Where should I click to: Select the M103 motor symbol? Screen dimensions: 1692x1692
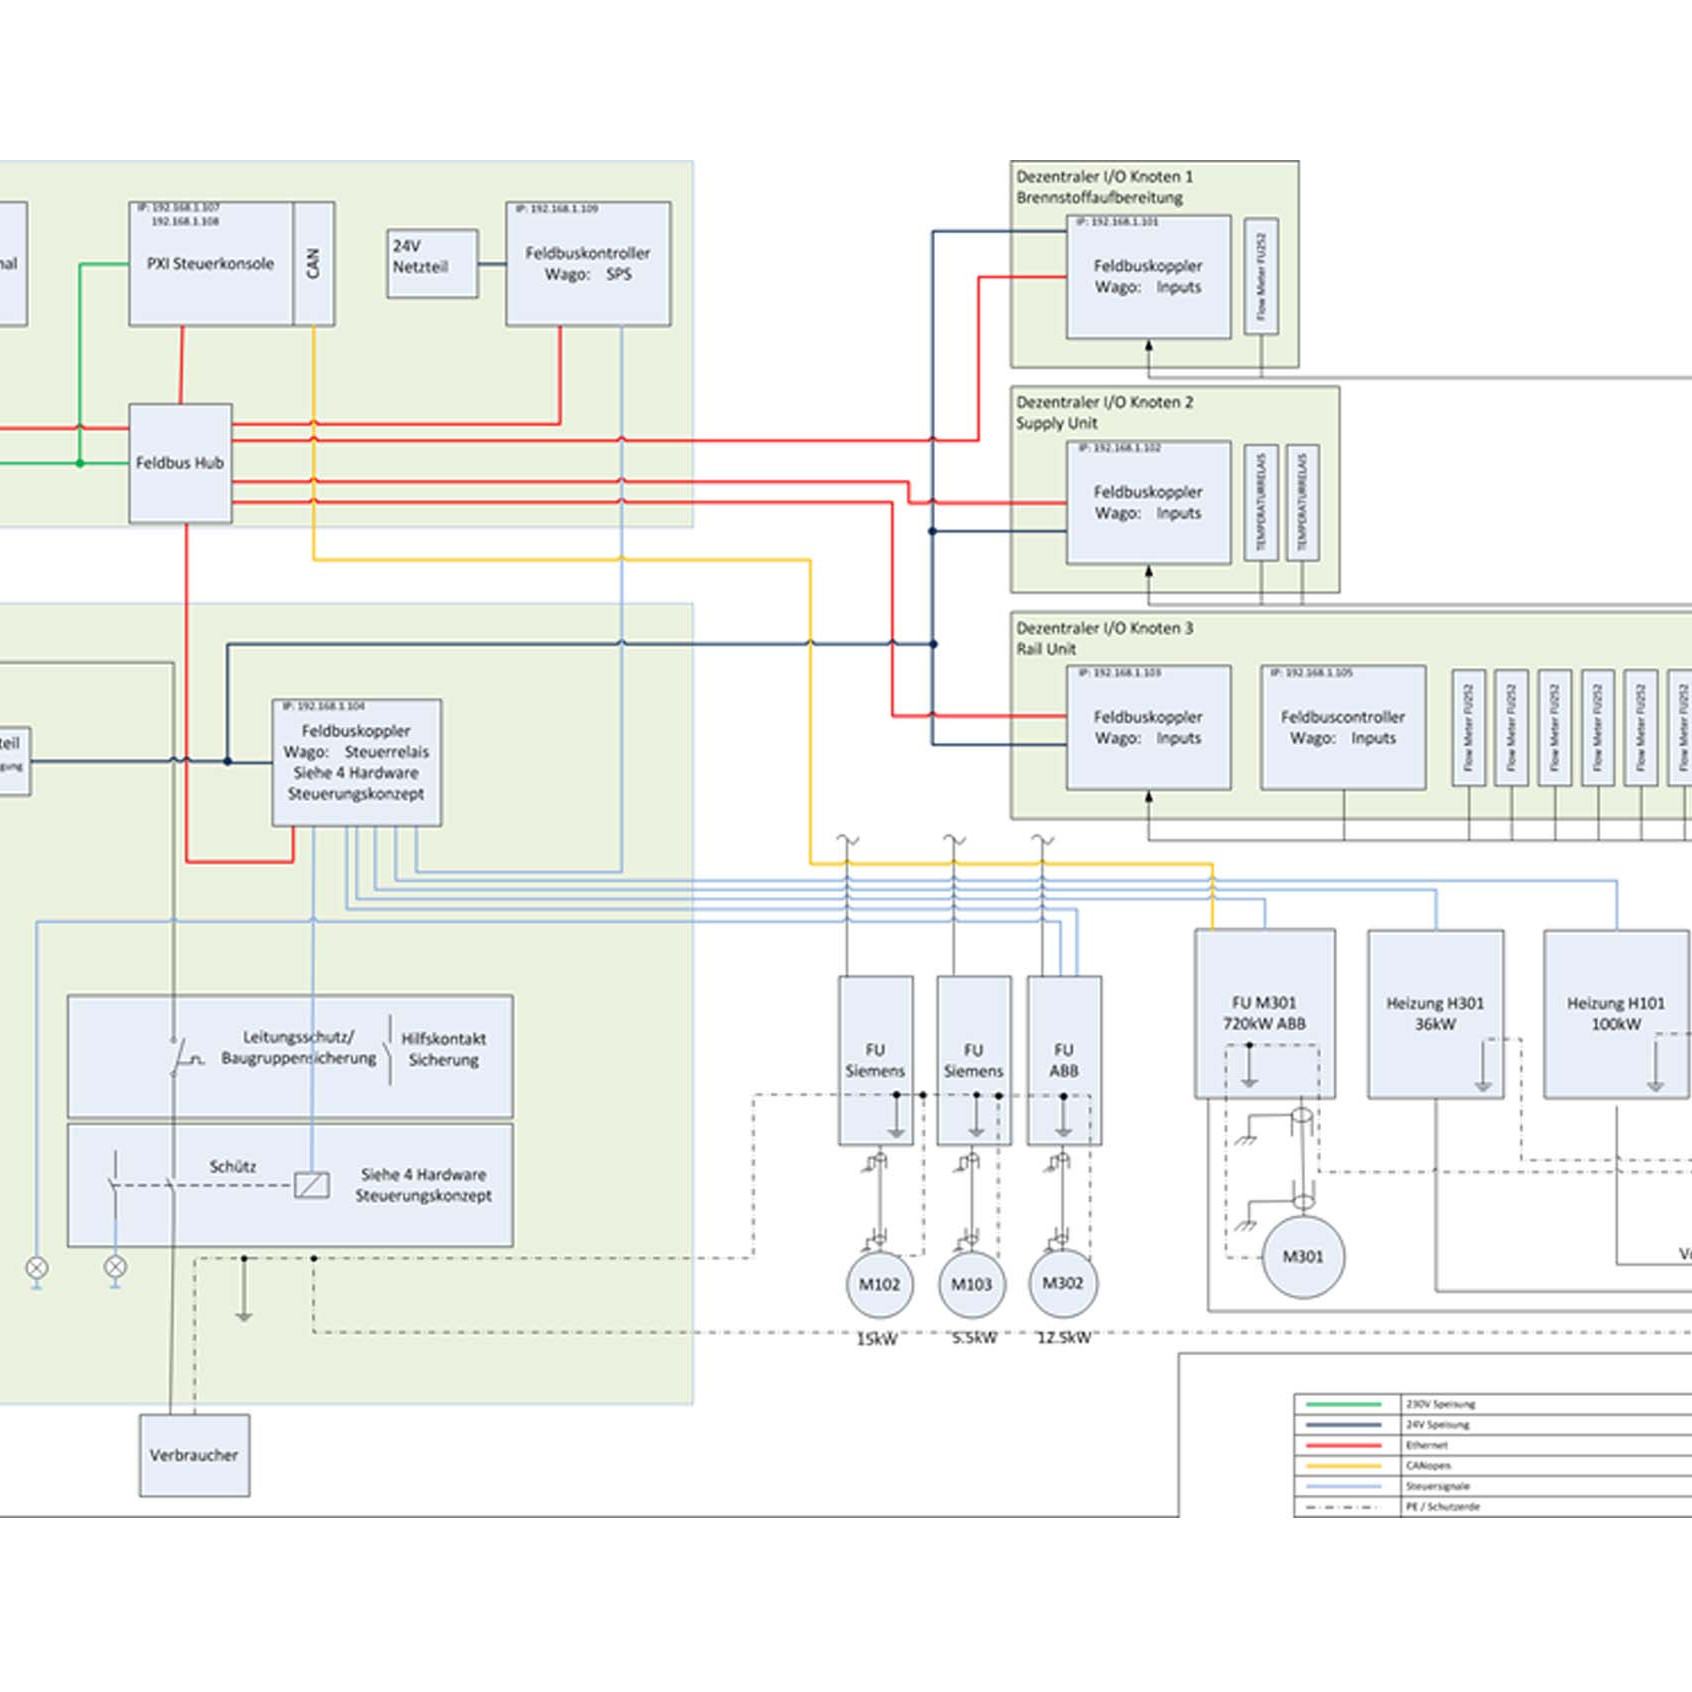(971, 1284)
